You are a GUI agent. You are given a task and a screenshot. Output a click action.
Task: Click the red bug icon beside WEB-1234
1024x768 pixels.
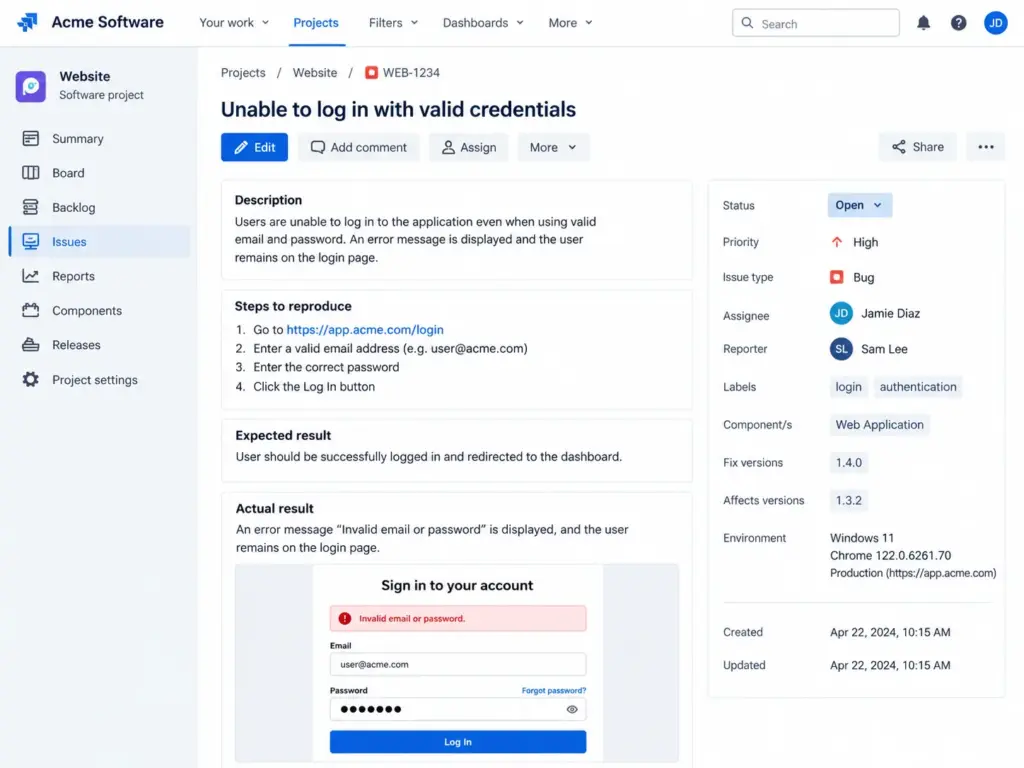(x=371, y=72)
